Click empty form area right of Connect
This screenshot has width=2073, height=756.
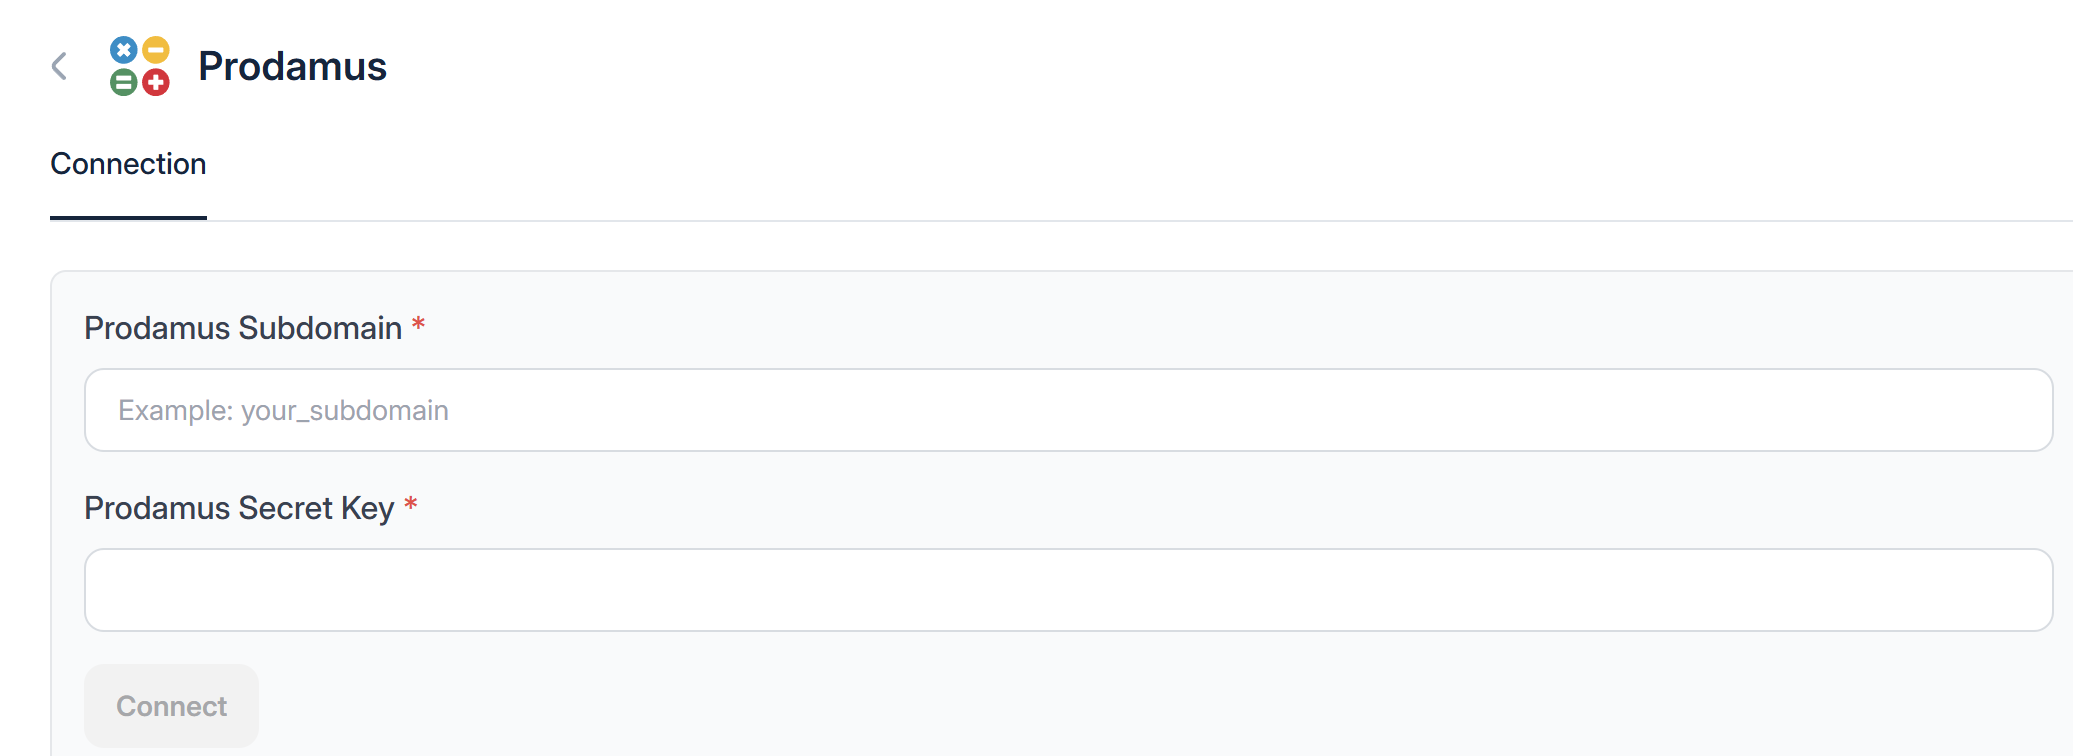click(1100, 706)
